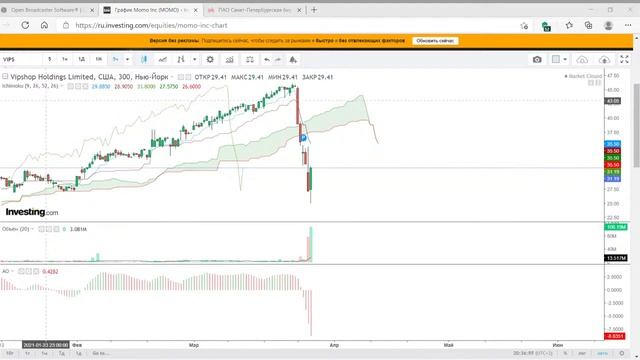640x360 pixels.
Task: Click VIPS symbol search field
Action: pyautogui.click(x=21, y=60)
